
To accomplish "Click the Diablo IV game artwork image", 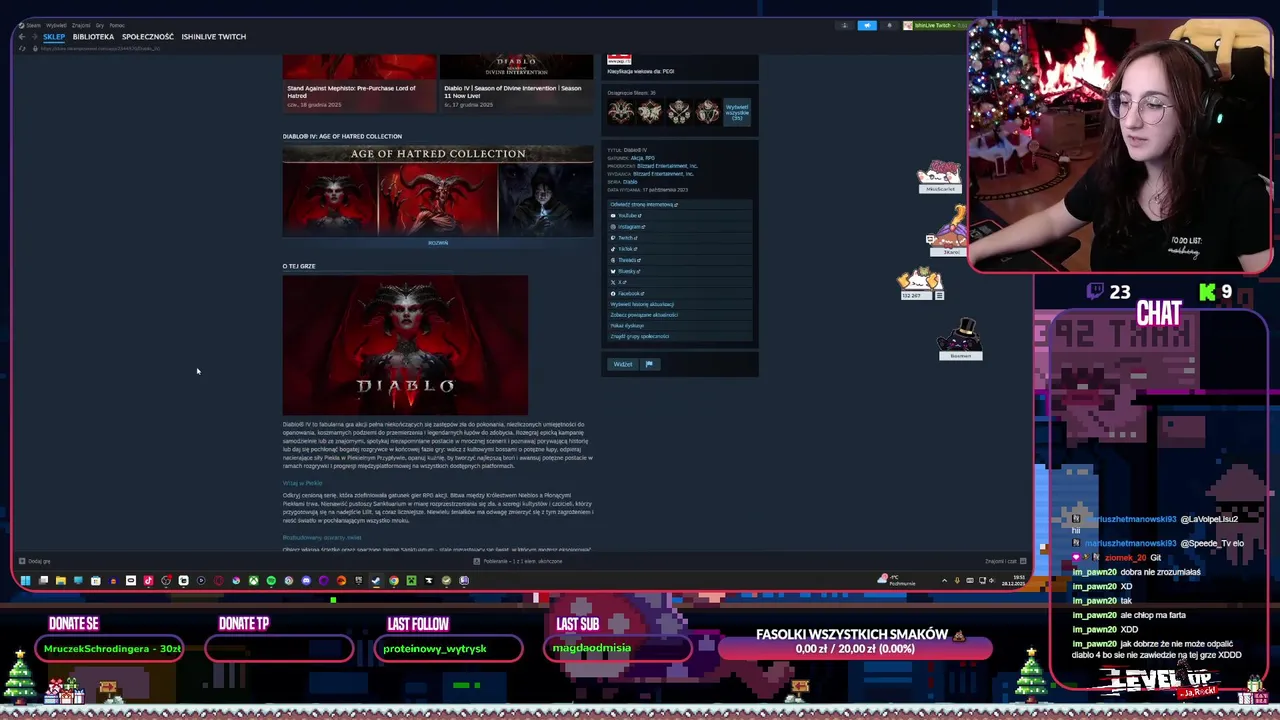I will point(405,345).
